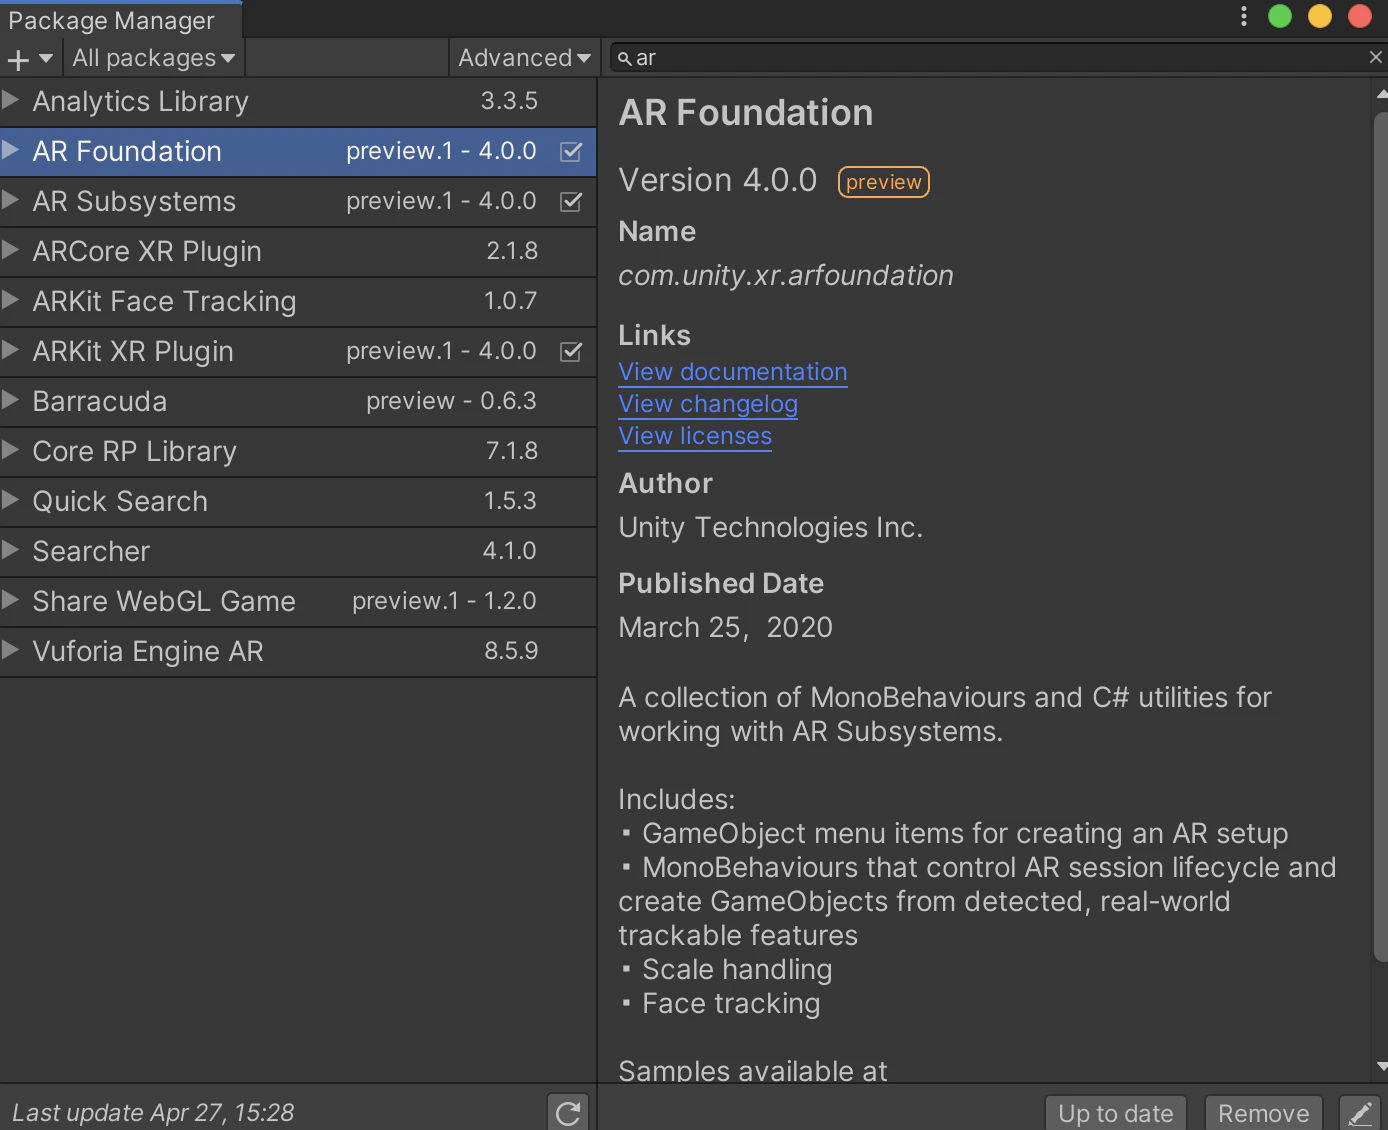Open the three-dot window options menu
1388x1130 pixels.
[x=1244, y=16]
